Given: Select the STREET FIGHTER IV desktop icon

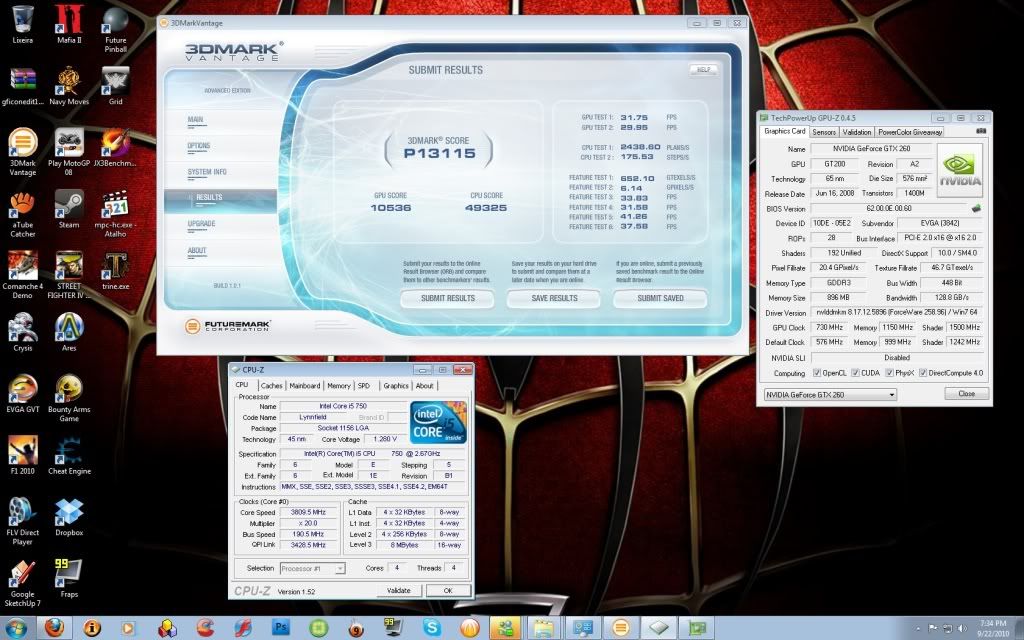Looking at the screenshot, I should pos(69,274).
